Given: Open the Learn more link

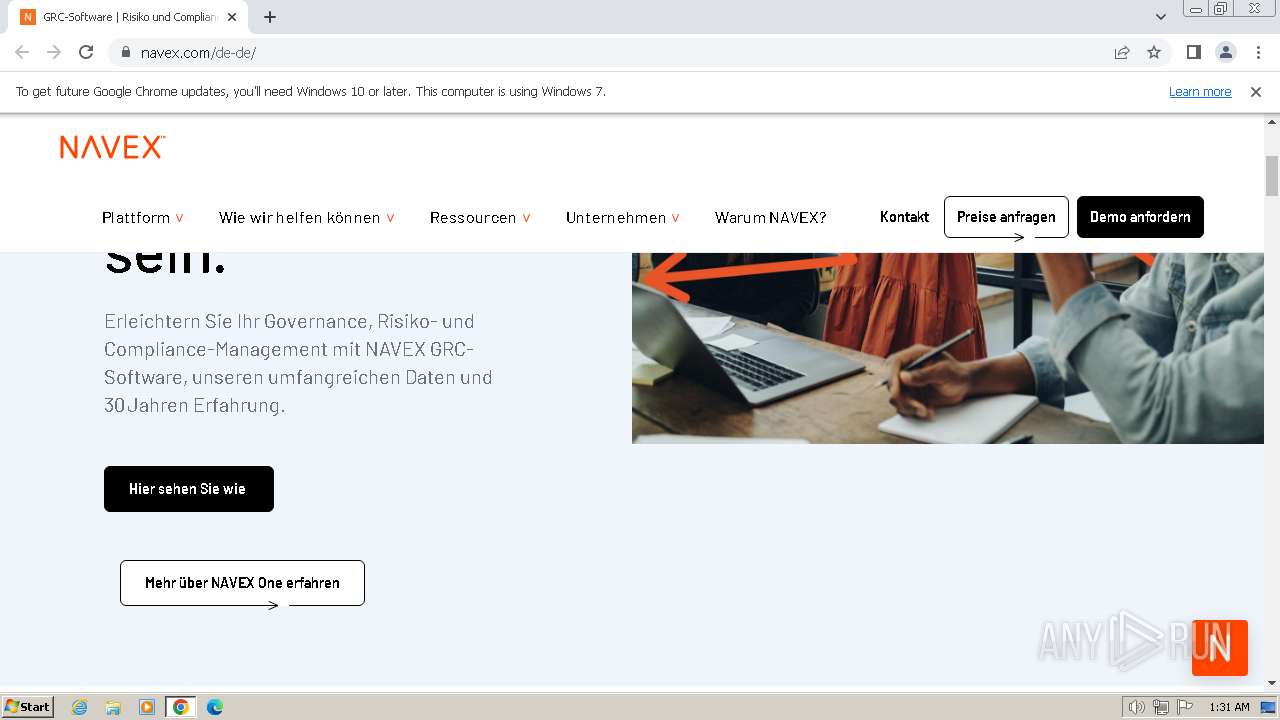Looking at the screenshot, I should [1200, 91].
